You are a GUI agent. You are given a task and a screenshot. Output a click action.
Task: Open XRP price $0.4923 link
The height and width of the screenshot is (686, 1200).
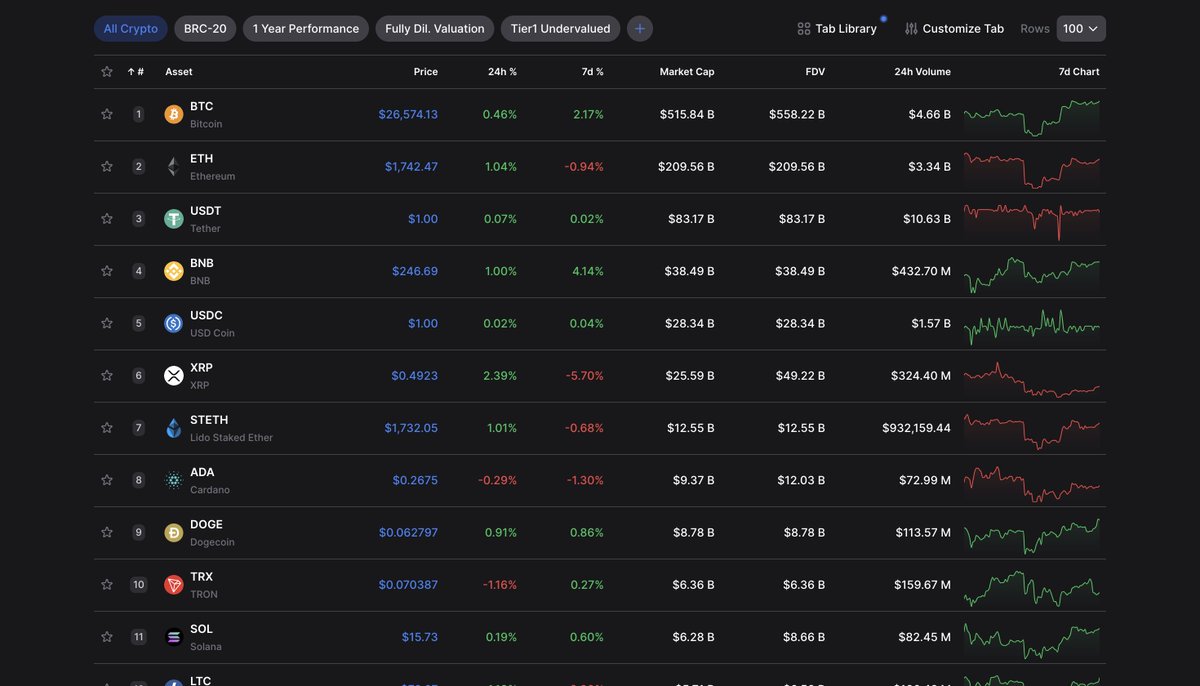tap(414, 376)
